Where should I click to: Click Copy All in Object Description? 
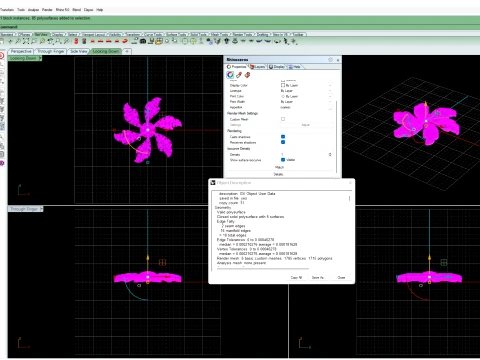(296, 277)
